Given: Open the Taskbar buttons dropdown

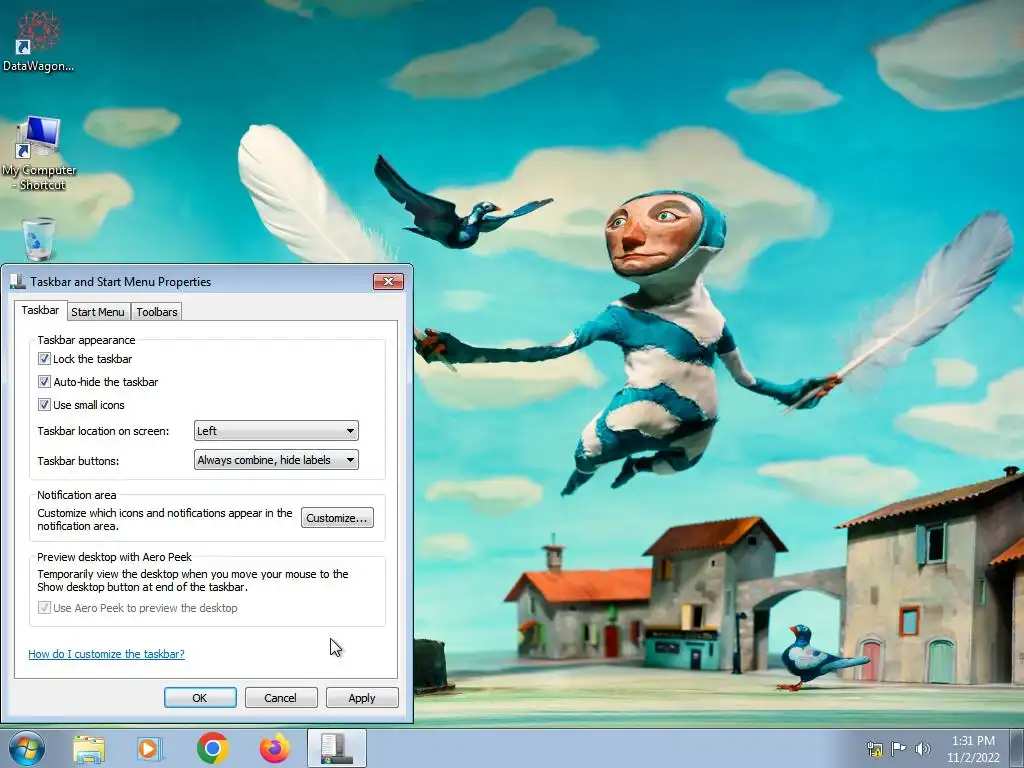Looking at the screenshot, I should click(x=276, y=460).
